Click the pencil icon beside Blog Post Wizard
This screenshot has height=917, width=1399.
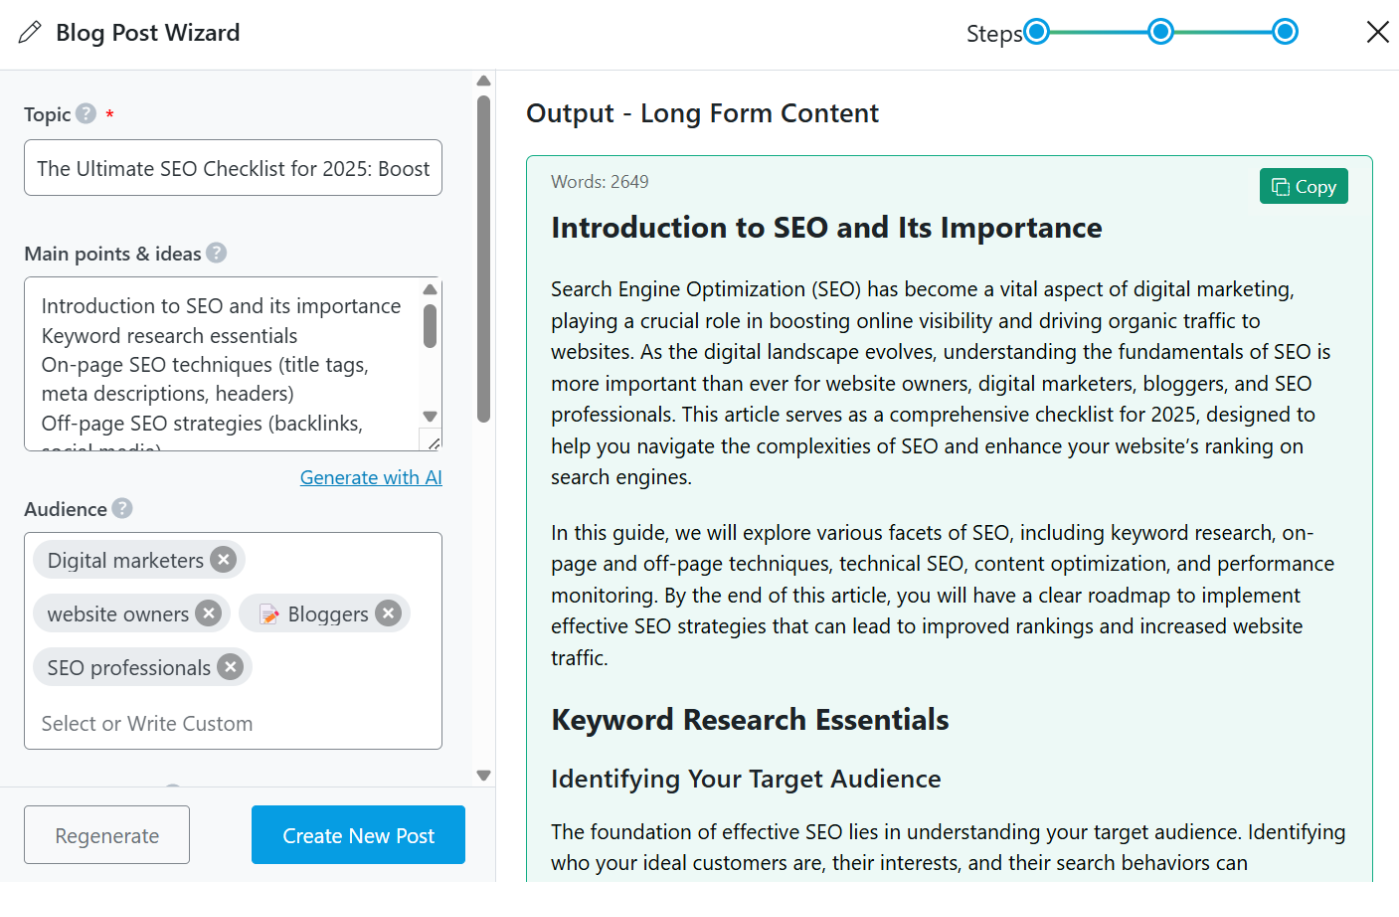click(30, 33)
